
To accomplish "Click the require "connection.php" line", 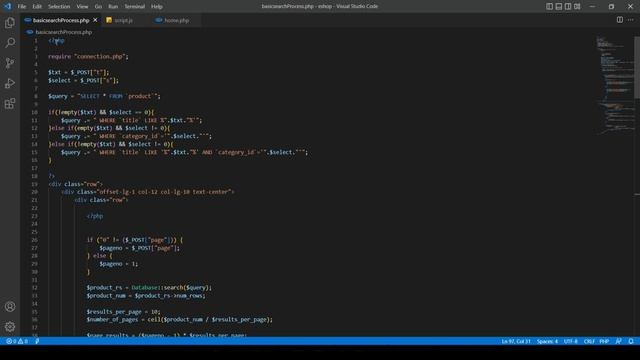I will (88, 56).
